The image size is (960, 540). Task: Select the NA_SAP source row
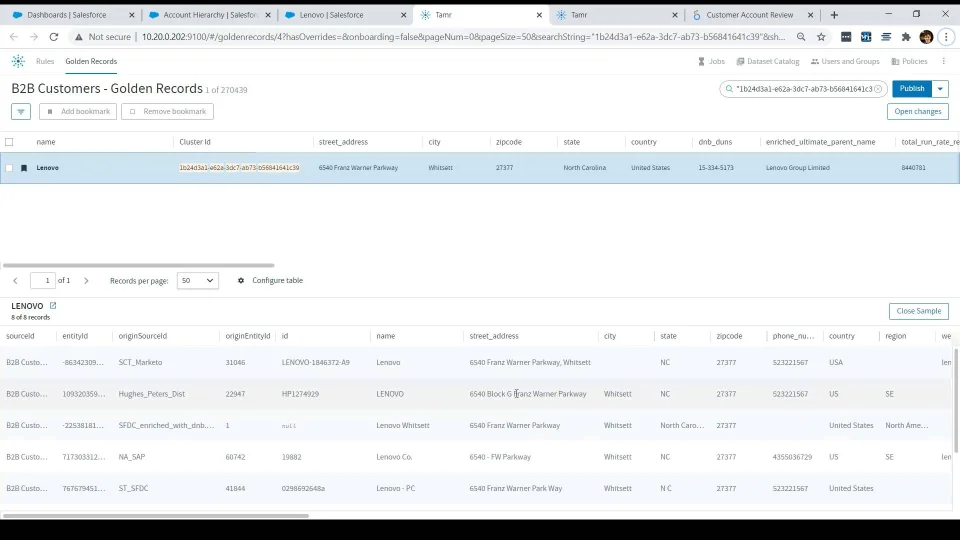point(478,457)
